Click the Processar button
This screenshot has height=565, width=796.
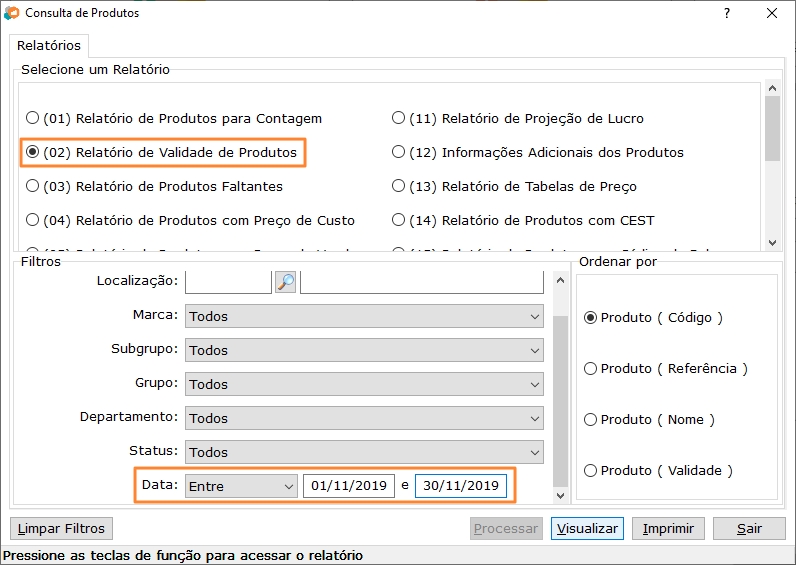coord(506,528)
